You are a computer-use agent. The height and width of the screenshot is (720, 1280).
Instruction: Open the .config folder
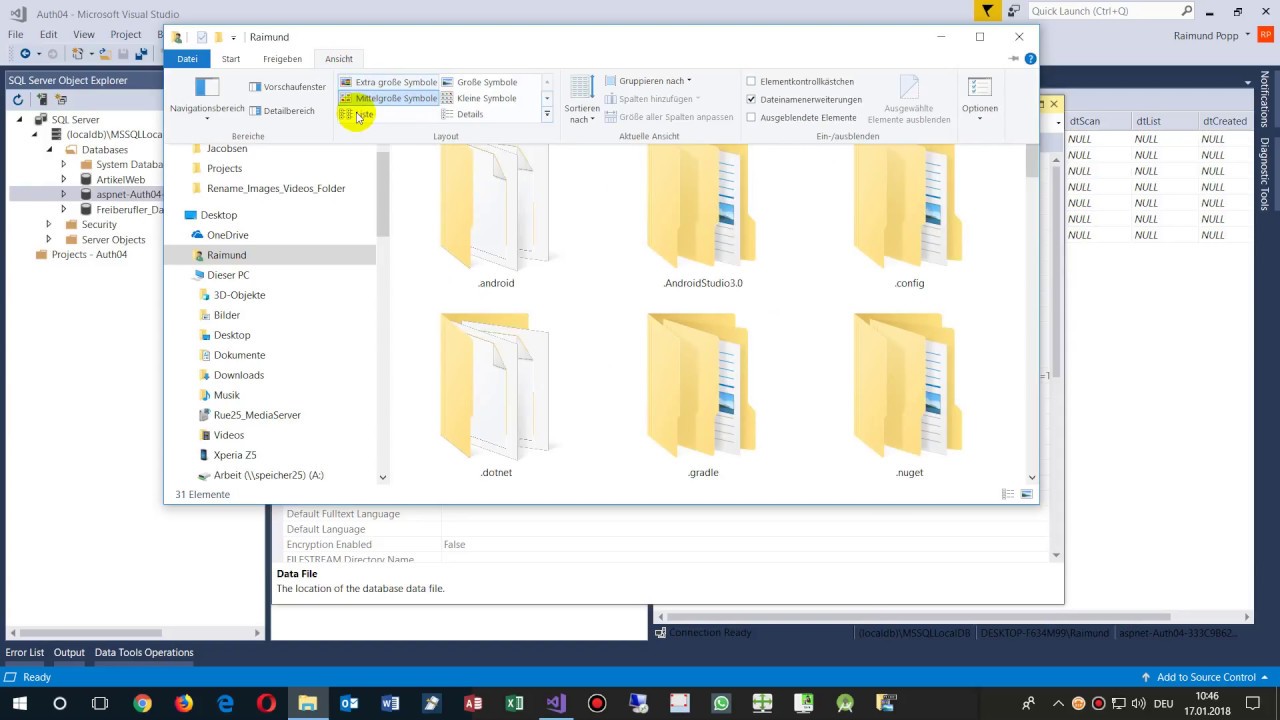(910, 216)
